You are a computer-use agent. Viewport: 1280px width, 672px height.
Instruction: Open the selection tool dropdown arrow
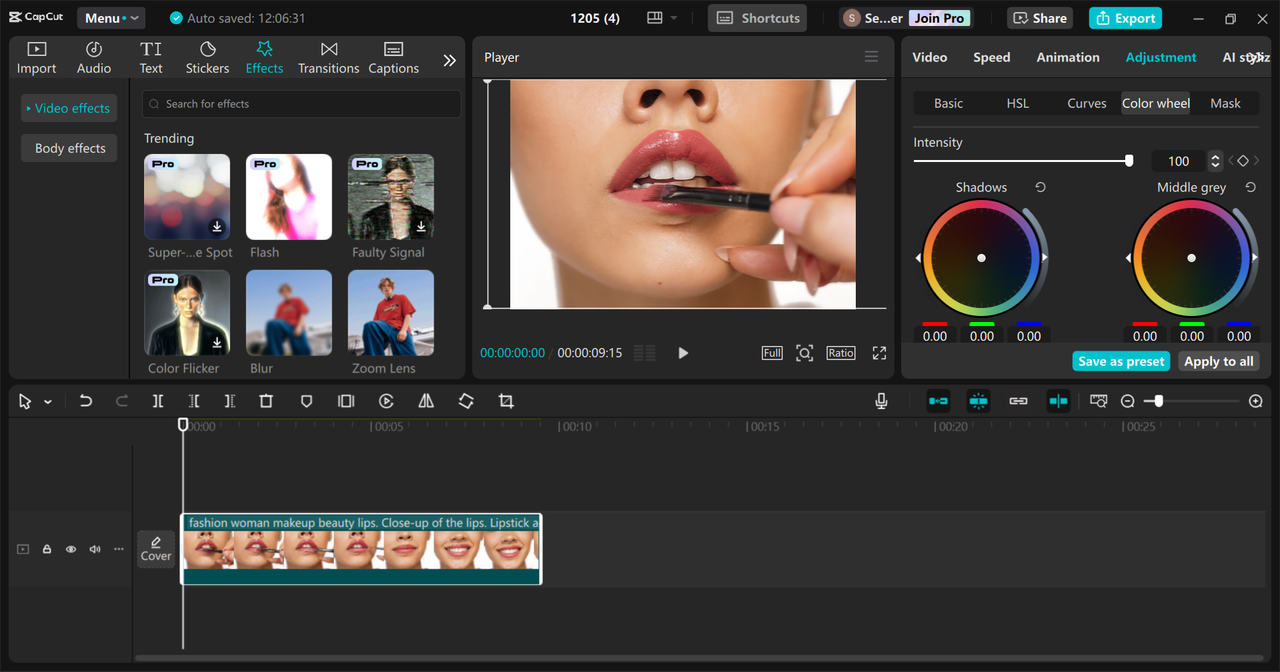click(x=47, y=402)
